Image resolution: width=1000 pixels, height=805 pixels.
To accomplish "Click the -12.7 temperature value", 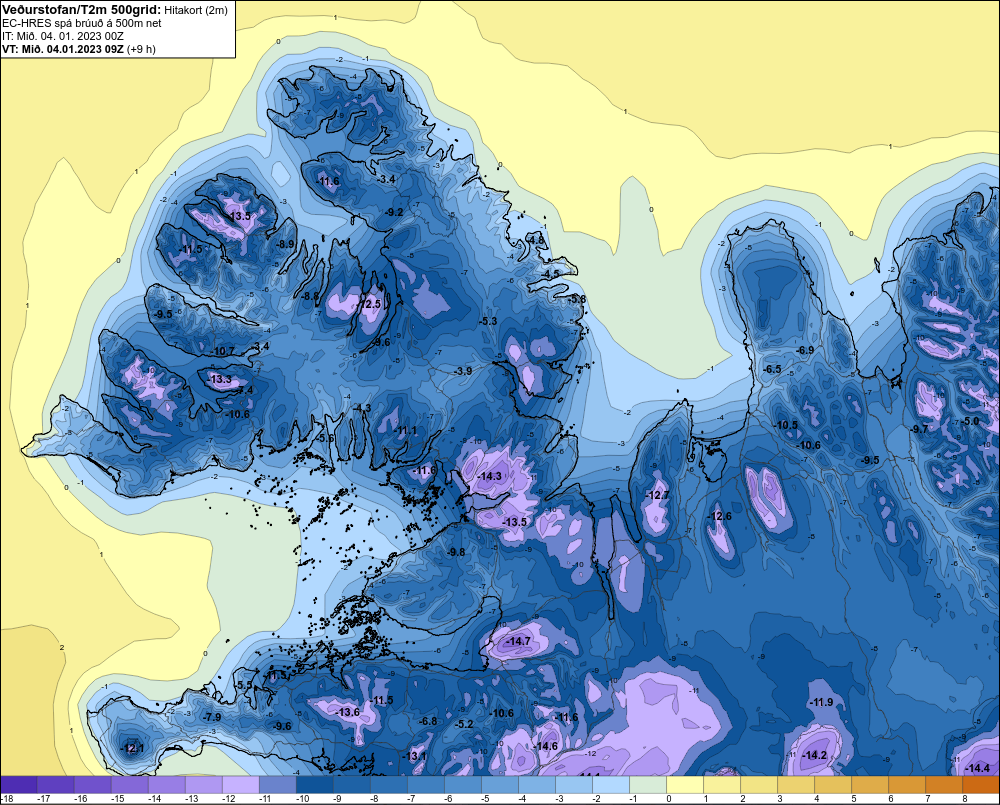I will click(658, 496).
